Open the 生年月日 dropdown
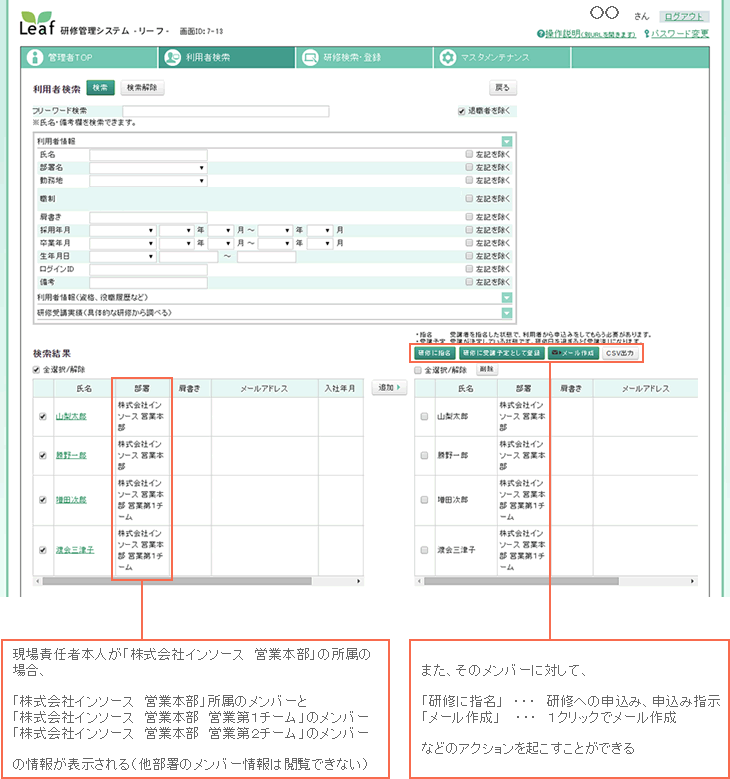Screen dimensions: 730x779 click(123, 256)
